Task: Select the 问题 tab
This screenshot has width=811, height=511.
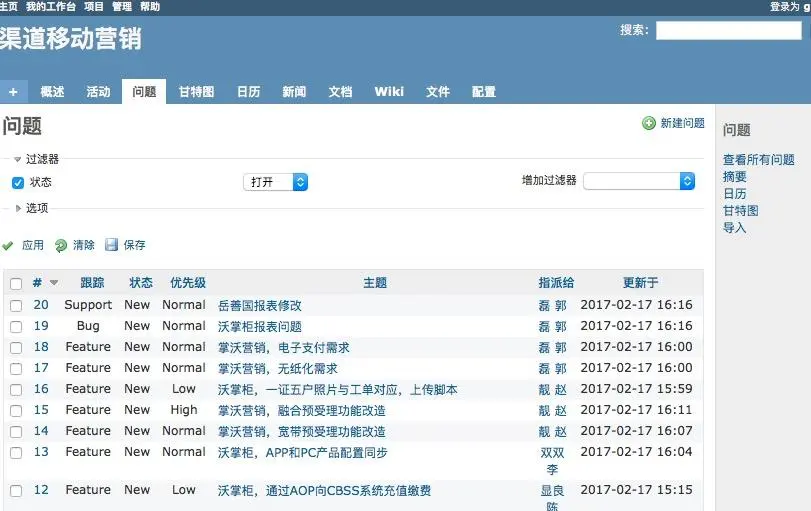Action: pyautogui.click(x=144, y=92)
